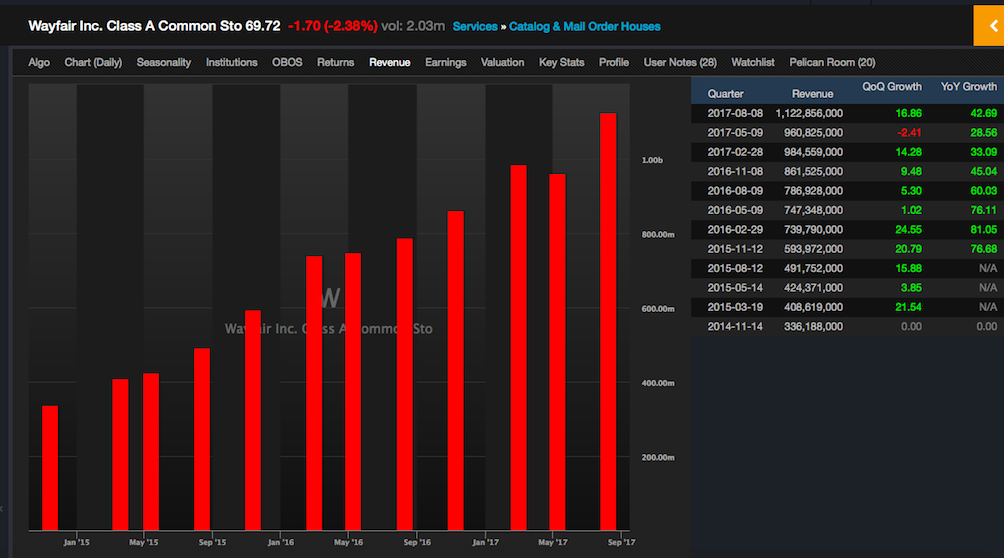Click the Jan '16 axis label

point(280,542)
